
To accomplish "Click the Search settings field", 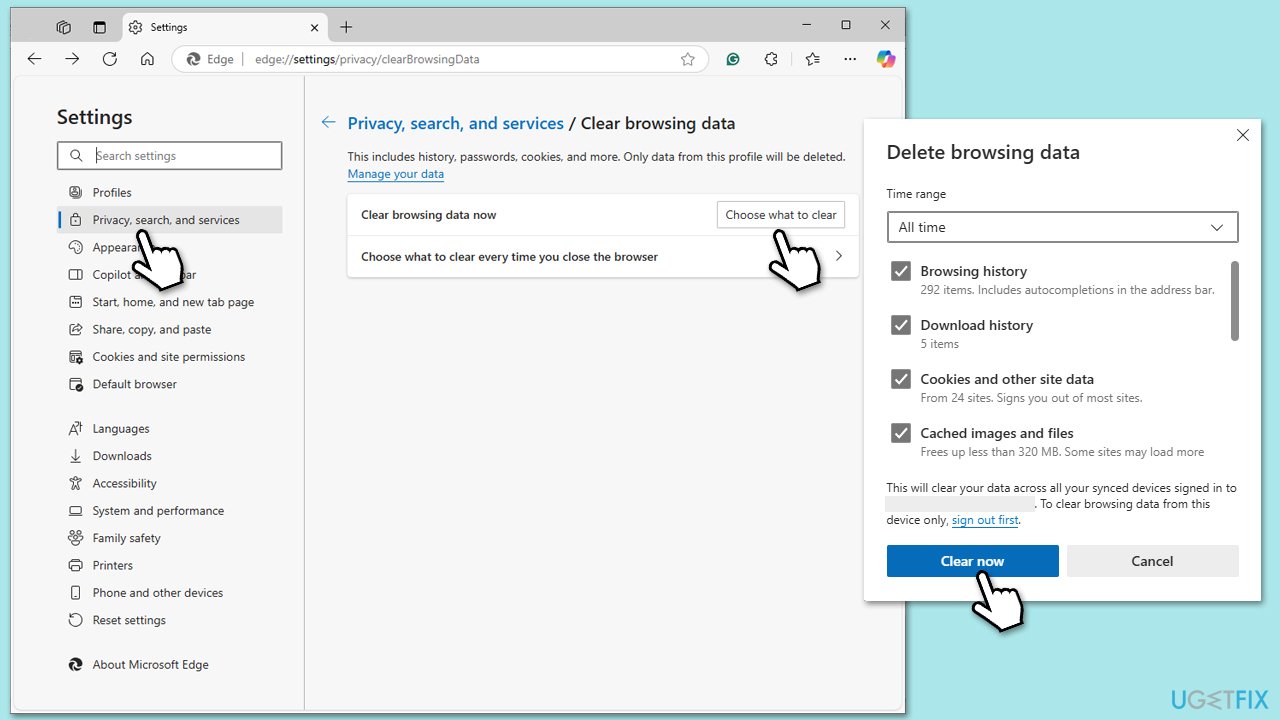I will [170, 156].
